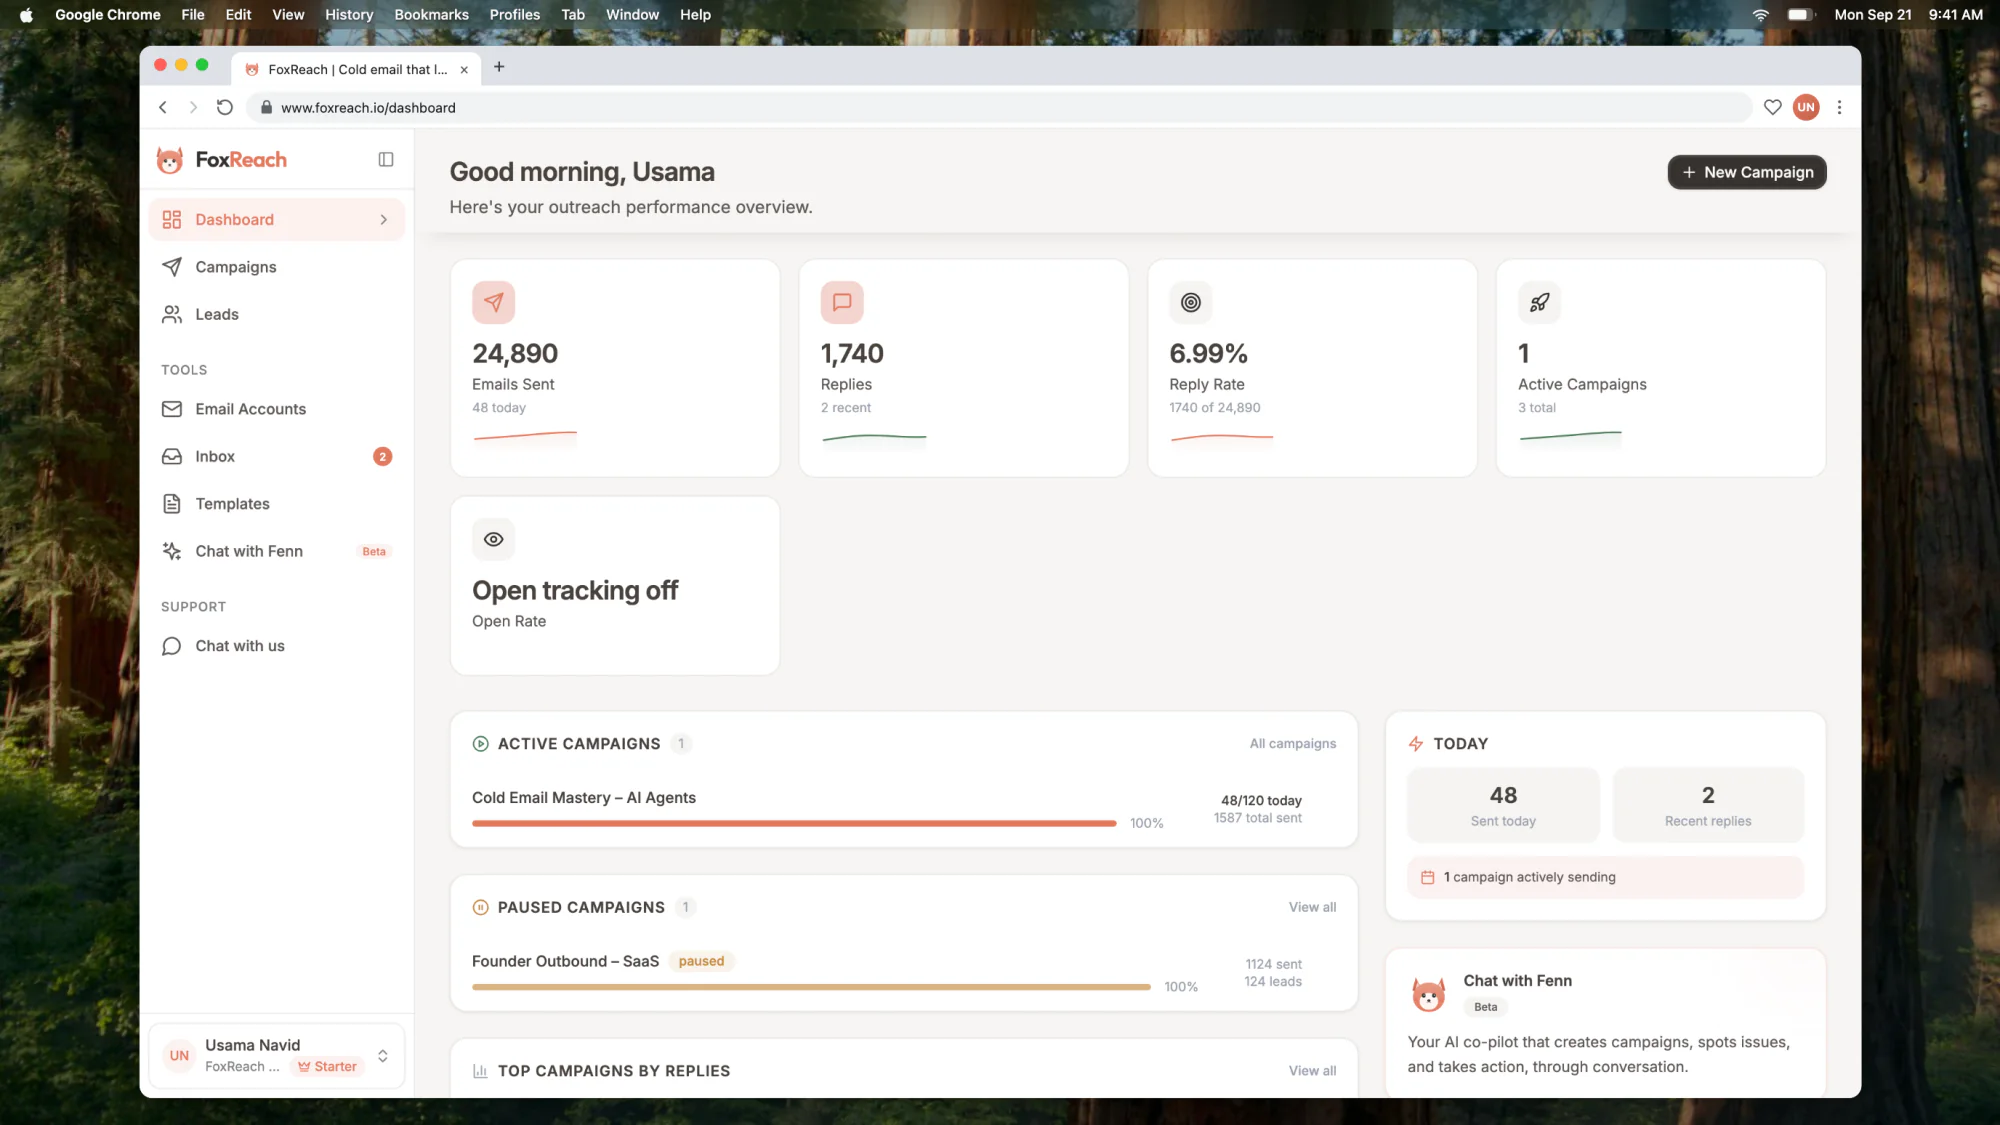Click the Top Campaigns bar chart icon
Viewport: 2000px width, 1125px height.
480,1071
